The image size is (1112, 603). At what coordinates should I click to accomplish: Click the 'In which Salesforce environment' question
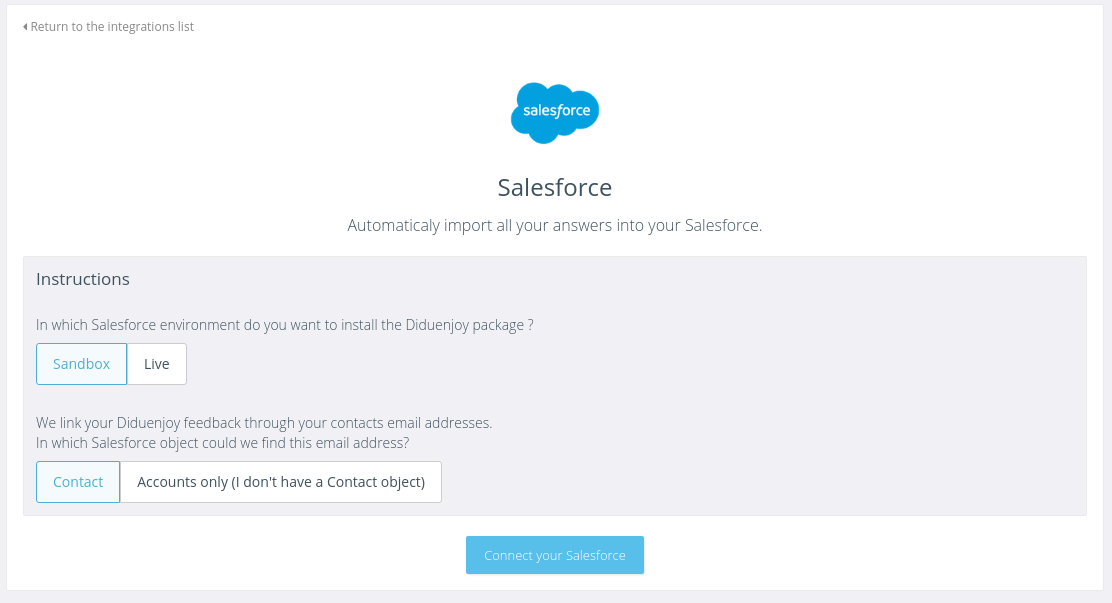(x=284, y=325)
